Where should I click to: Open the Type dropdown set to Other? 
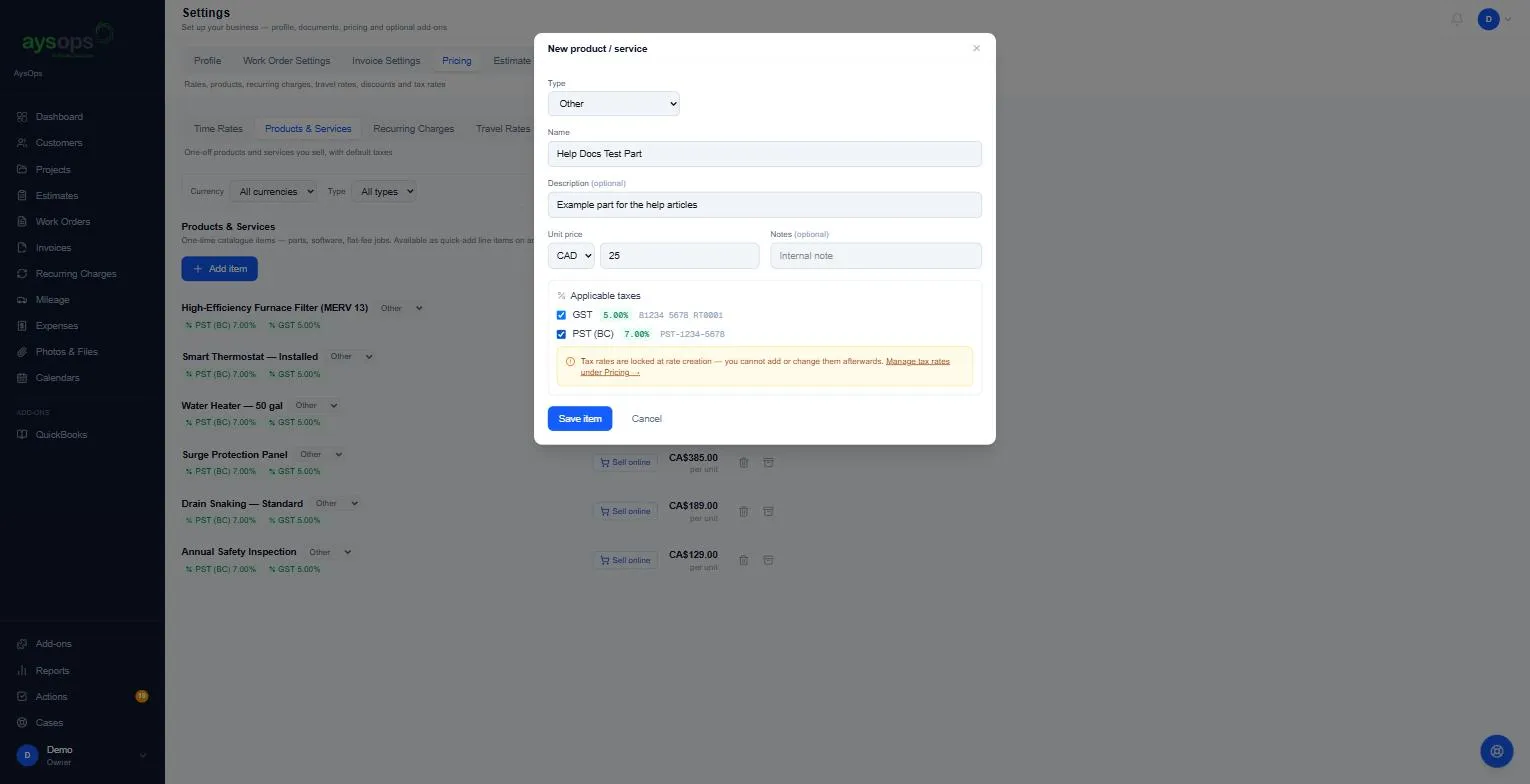(614, 104)
